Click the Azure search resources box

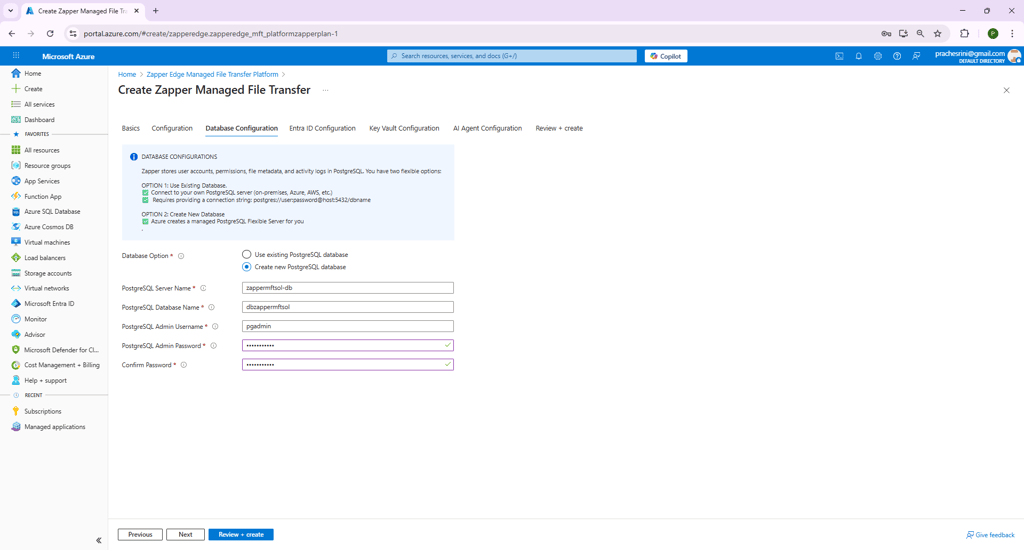[x=512, y=56]
